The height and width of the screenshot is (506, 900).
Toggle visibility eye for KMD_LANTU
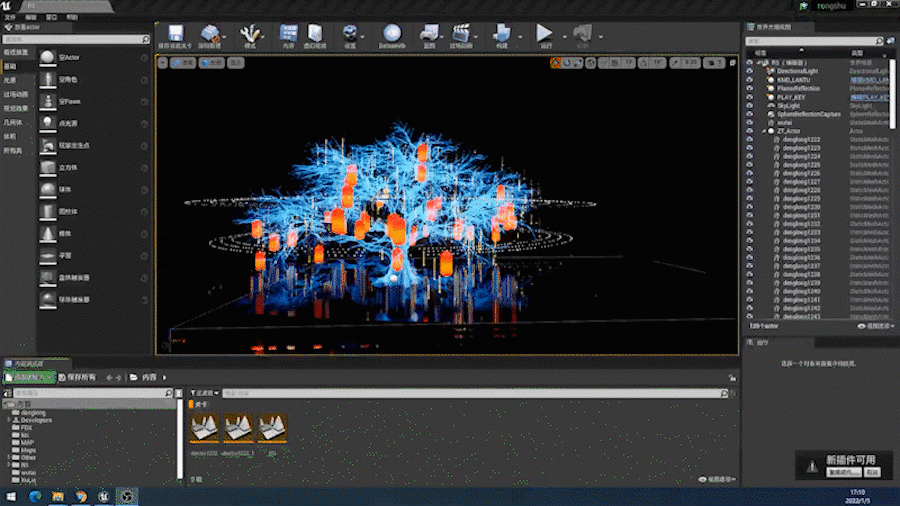pos(750,80)
